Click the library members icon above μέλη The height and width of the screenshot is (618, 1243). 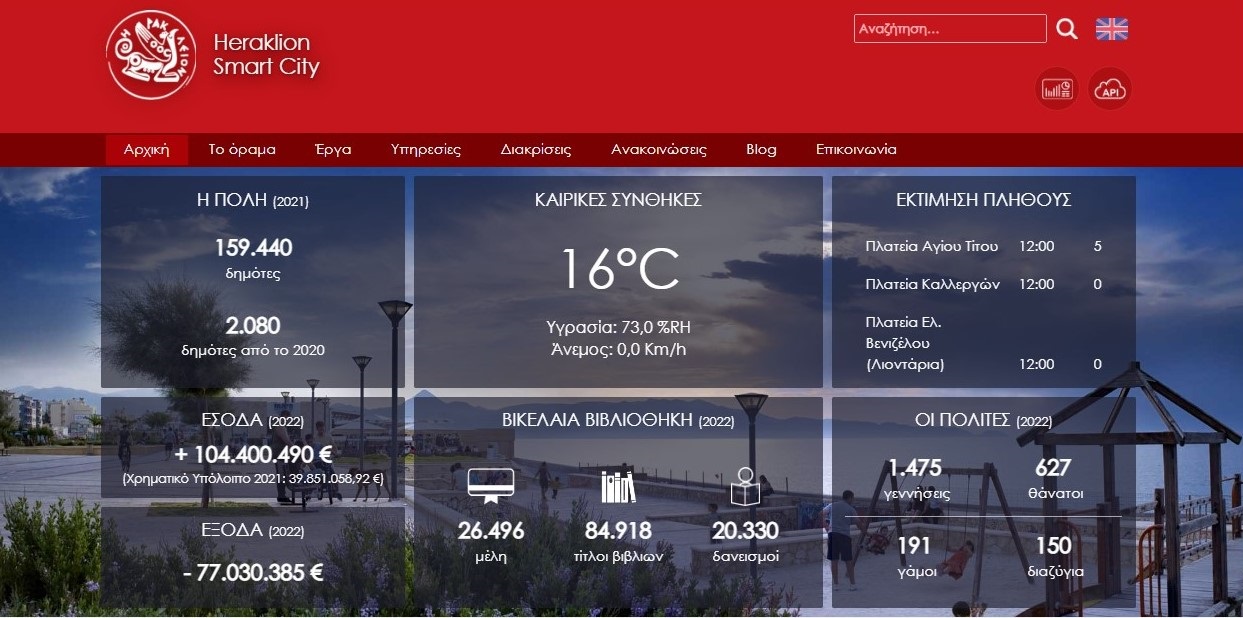(490, 486)
